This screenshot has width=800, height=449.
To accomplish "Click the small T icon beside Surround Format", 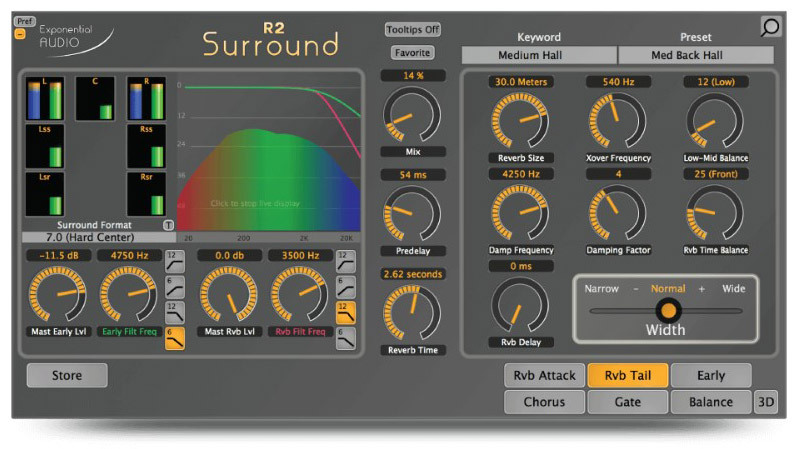I will coord(168,225).
